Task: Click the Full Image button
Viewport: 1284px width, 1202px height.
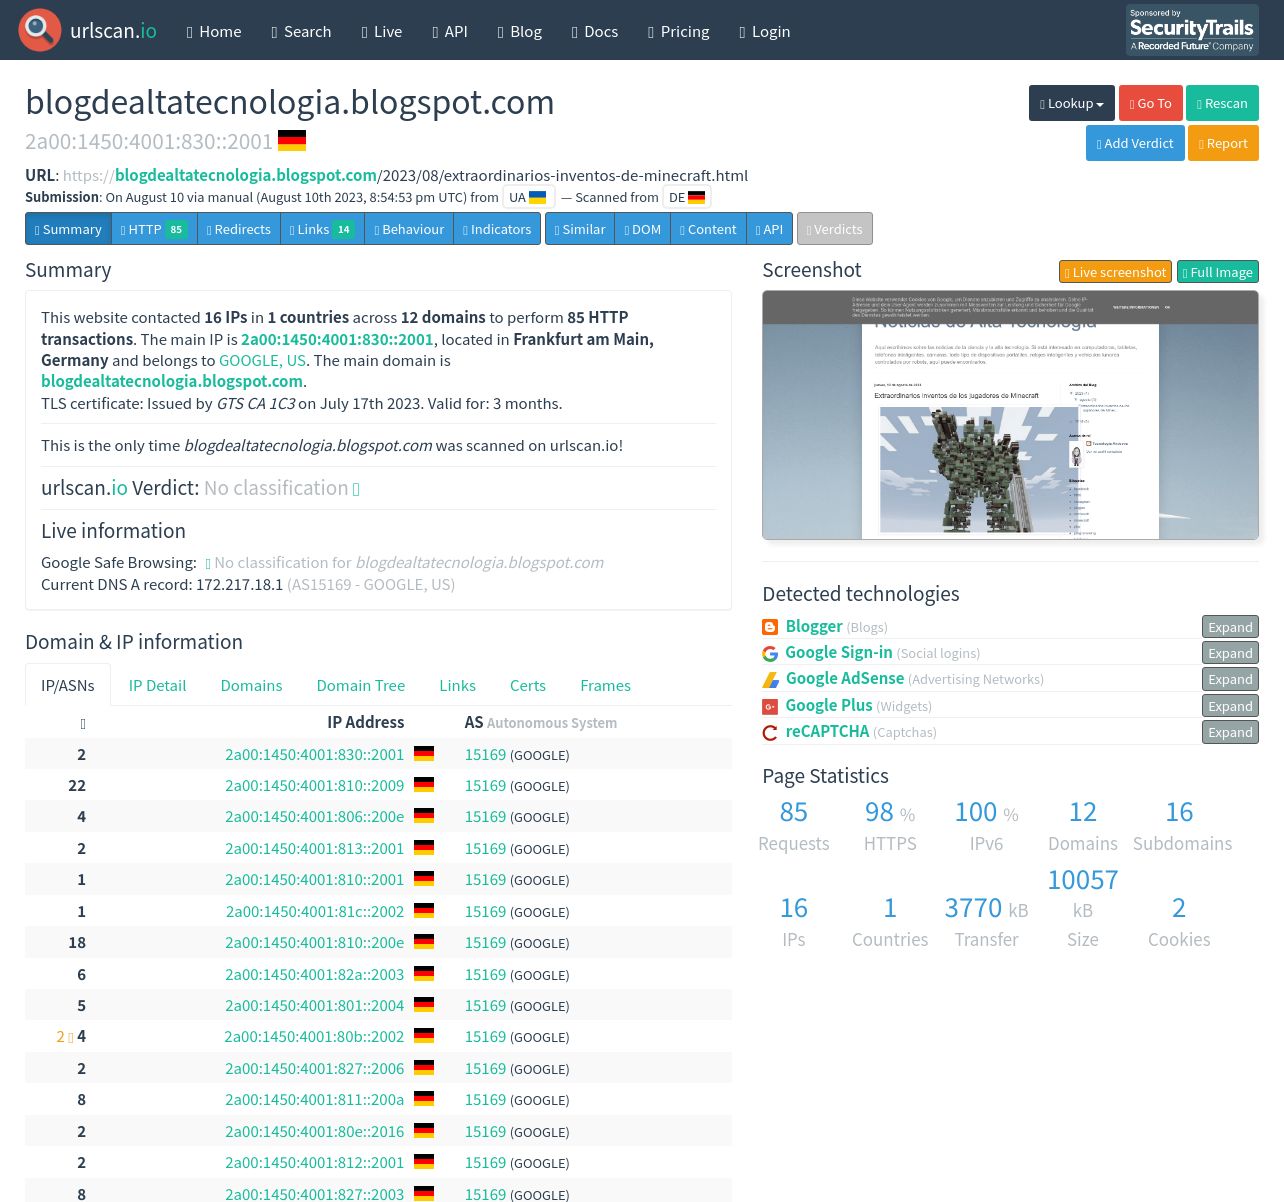Action: (x=1217, y=272)
